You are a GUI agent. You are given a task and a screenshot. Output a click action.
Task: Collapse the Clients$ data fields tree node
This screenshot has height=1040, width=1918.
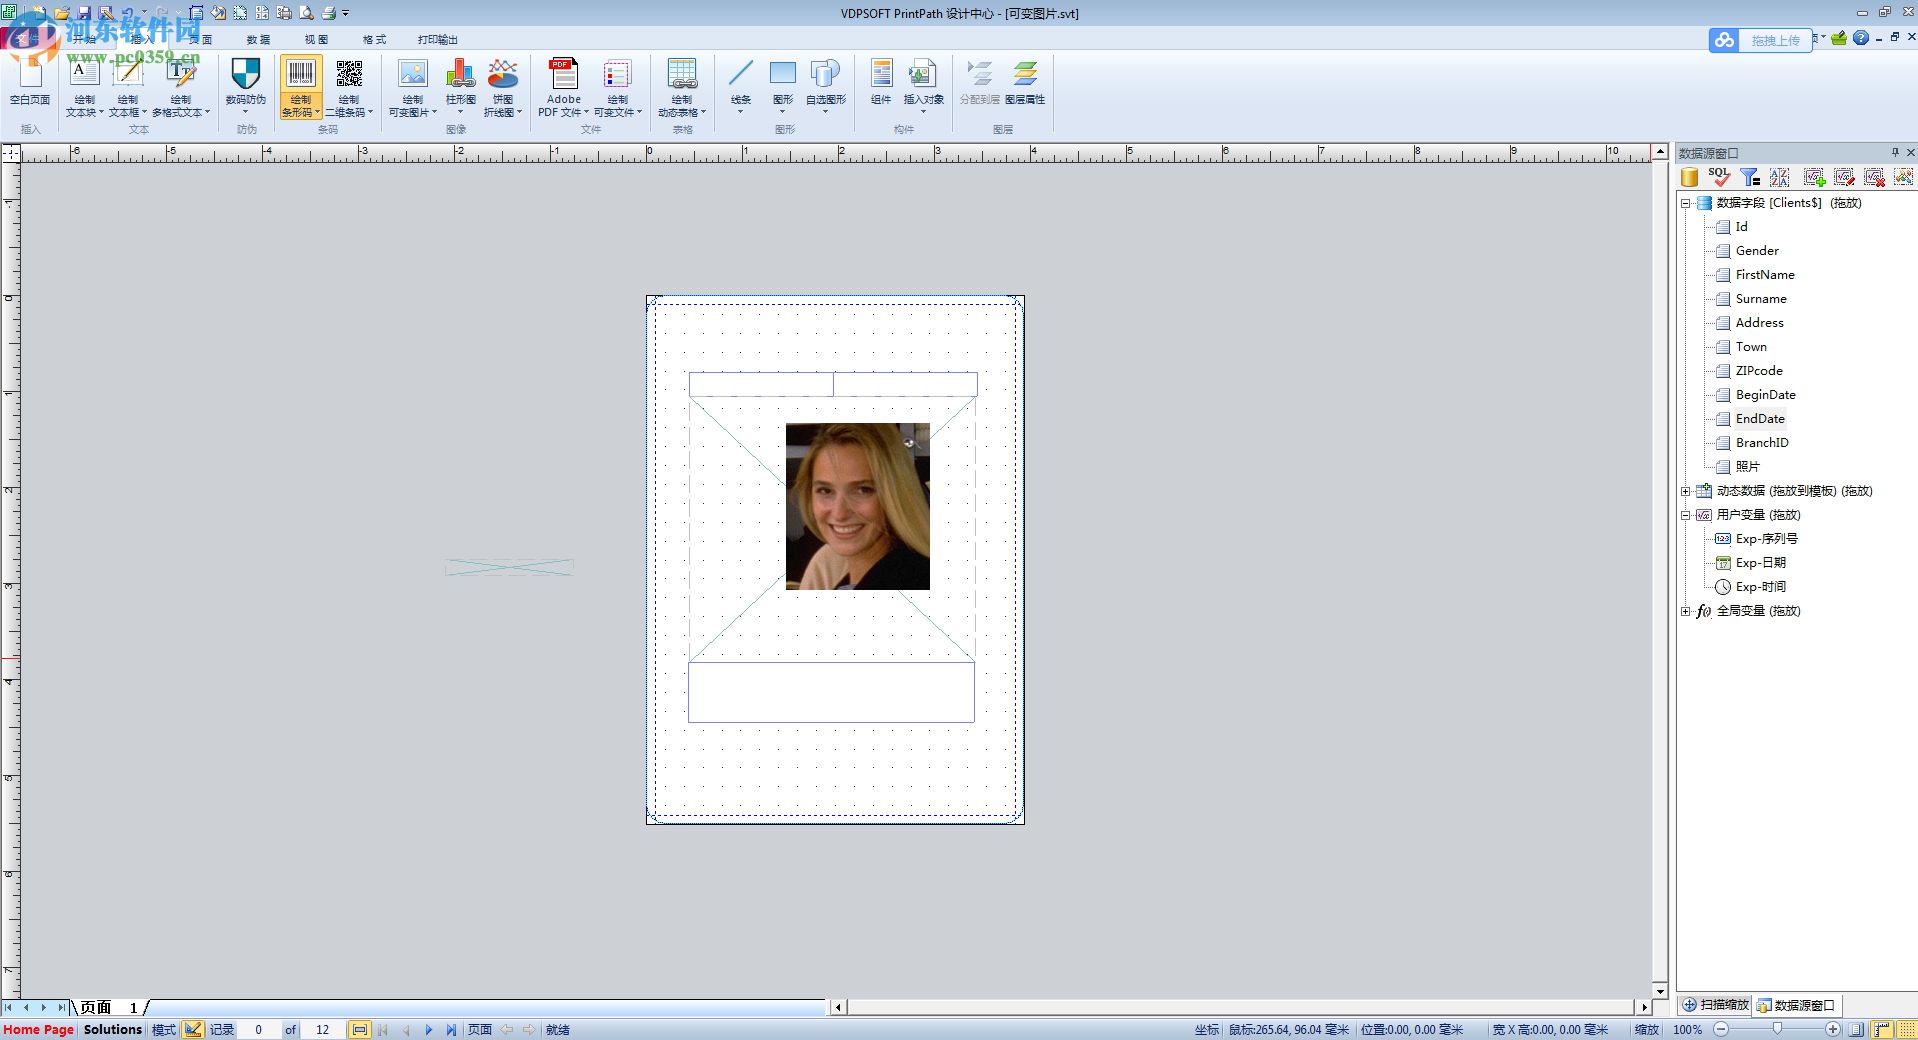tap(1686, 203)
